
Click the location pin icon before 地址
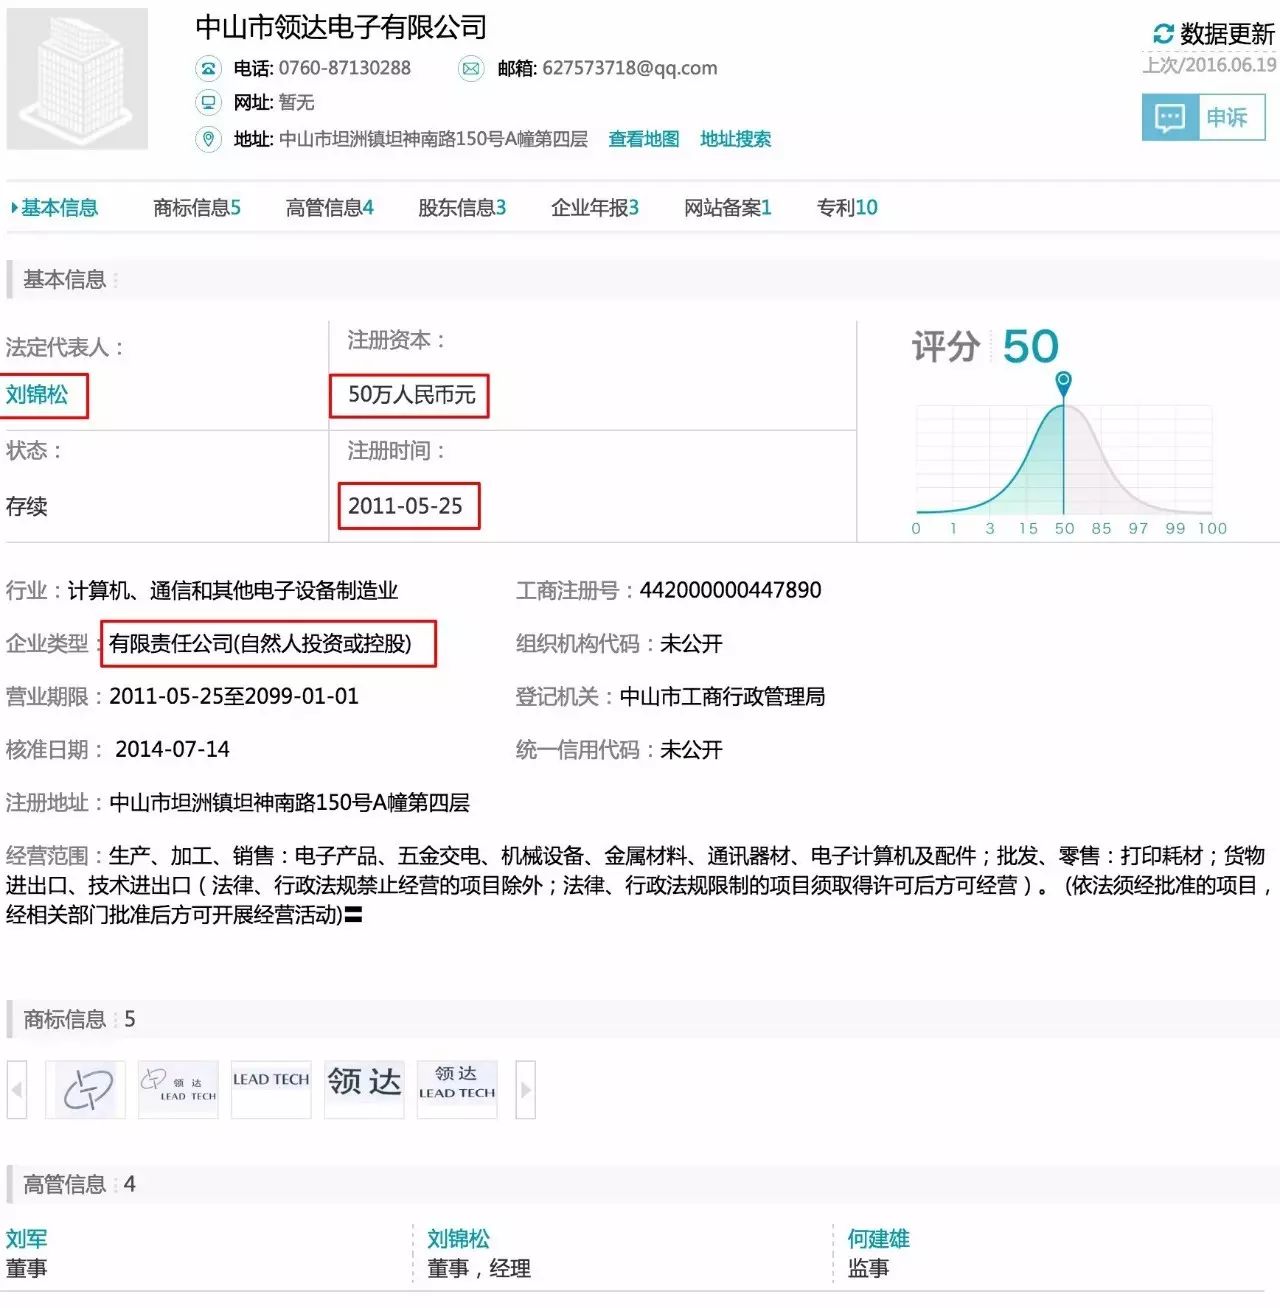tap(207, 139)
